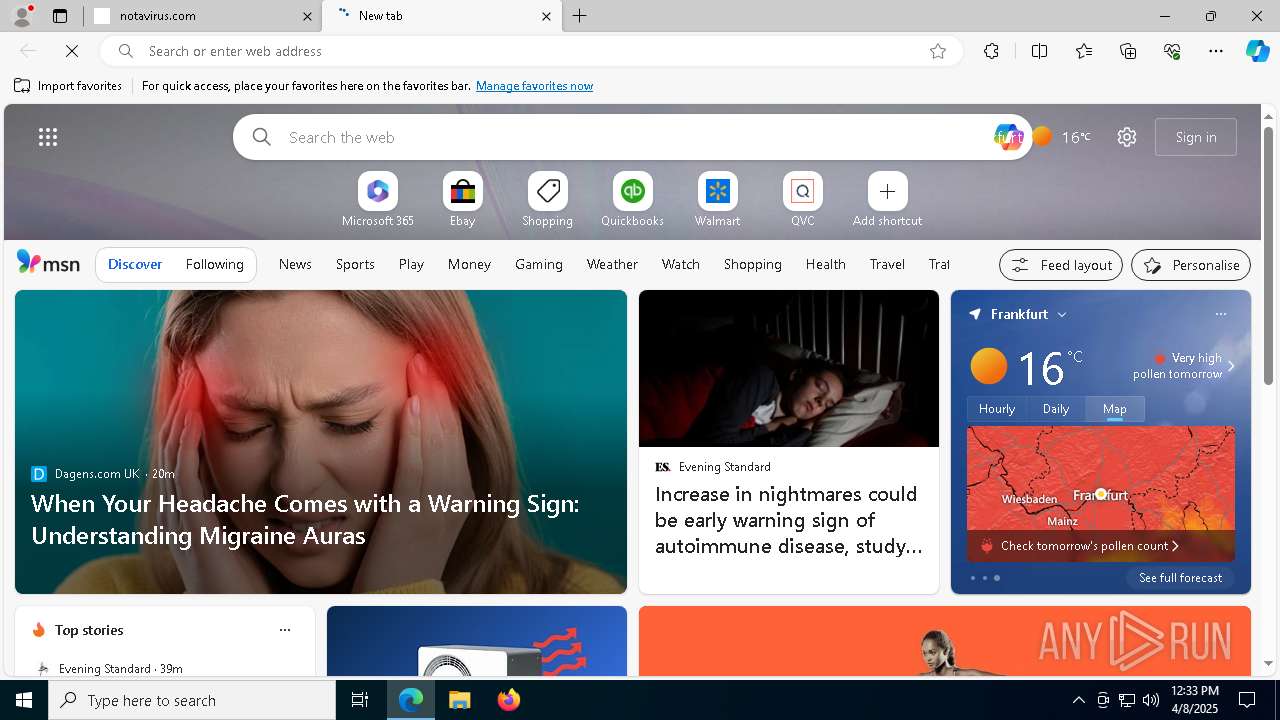Click the Sign in button

point(1196,137)
